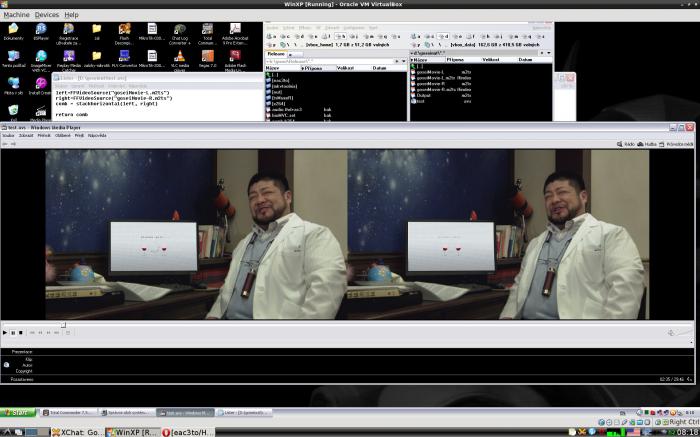This screenshot has height=437, width=700.
Task: Open the Adobe Flash Media desktop icon
Action: (235, 61)
